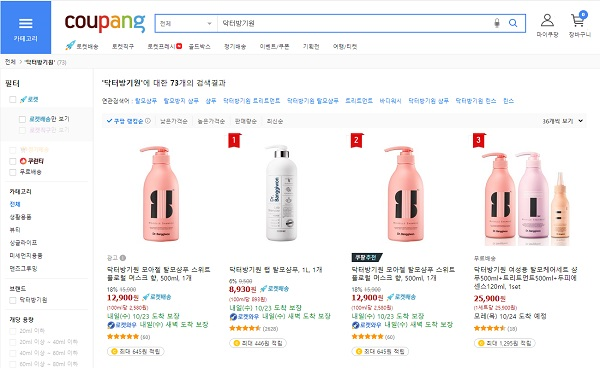The height and width of the screenshot is (368, 600).
Task: Check the brand 닥터방기원 filter checkbox
Action: pyautogui.click(x=13, y=300)
